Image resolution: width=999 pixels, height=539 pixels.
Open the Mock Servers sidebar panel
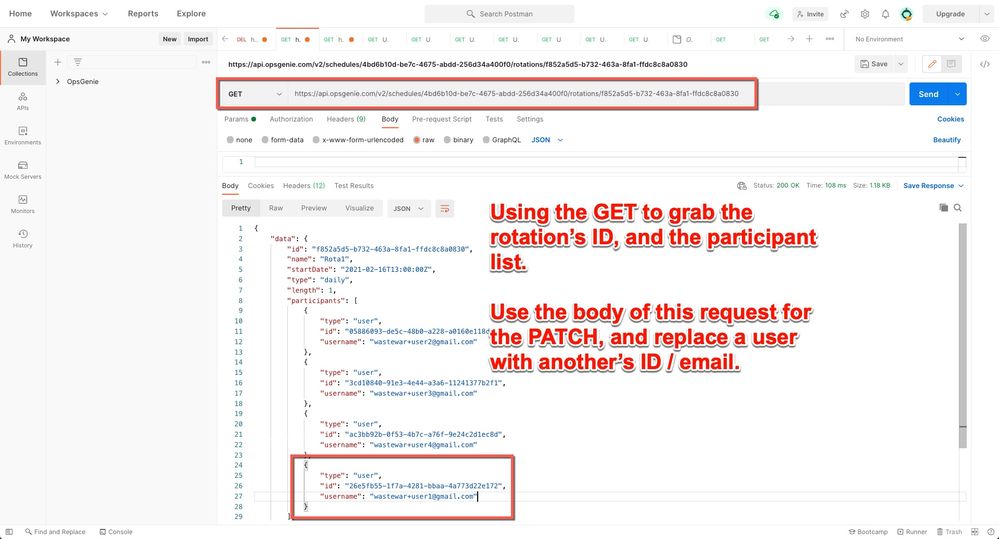coord(23,170)
